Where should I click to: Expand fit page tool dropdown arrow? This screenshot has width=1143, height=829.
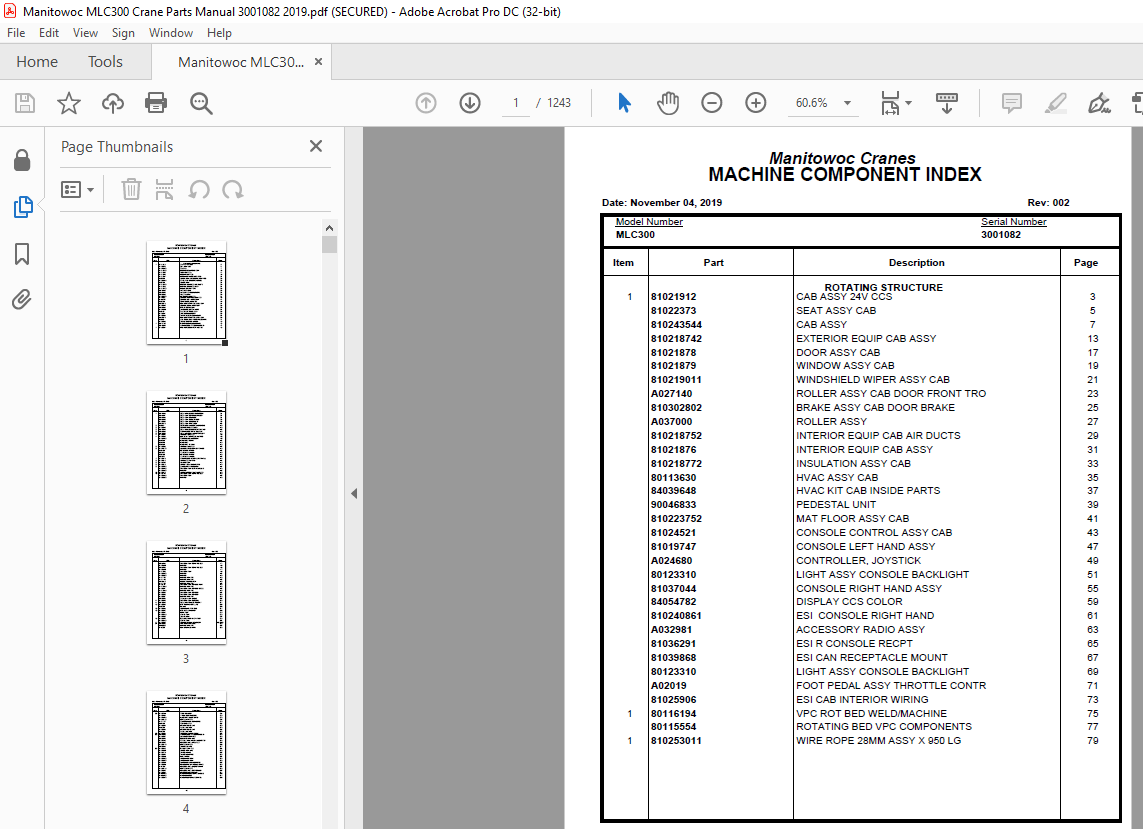[x=908, y=103]
